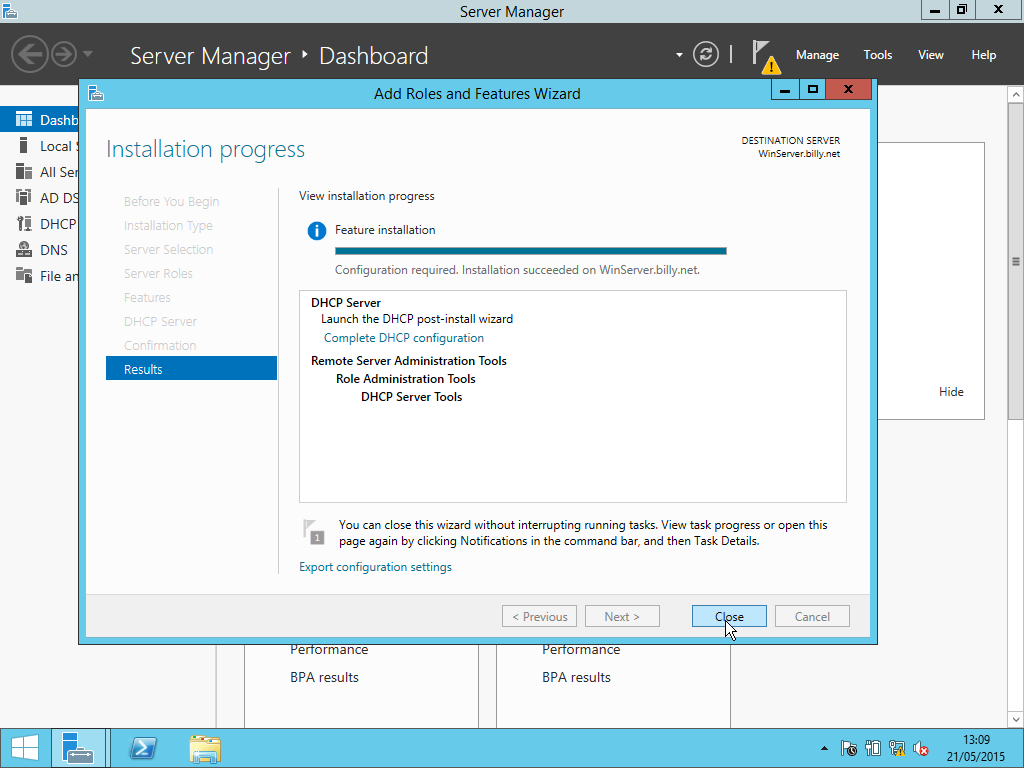Open the navigation history dropdown arrow
Image resolution: width=1024 pixels, height=768 pixels.
tap(88, 54)
